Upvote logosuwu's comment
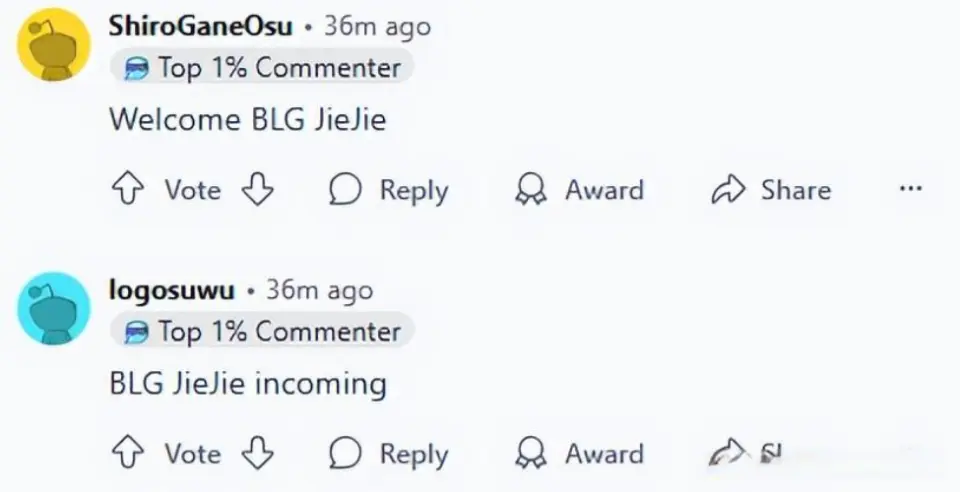Image resolution: width=960 pixels, height=492 pixels. pyautogui.click(x=127, y=453)
